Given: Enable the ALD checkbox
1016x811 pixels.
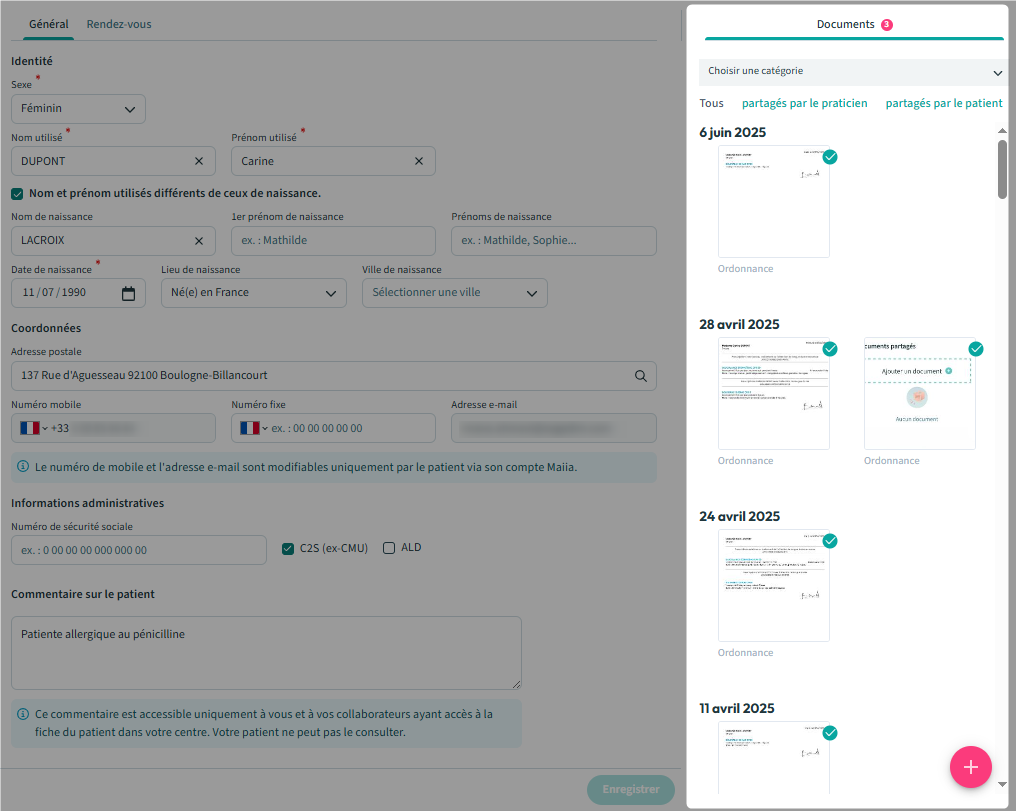Looking at the screenshot, I should click(x=390, y=548).
